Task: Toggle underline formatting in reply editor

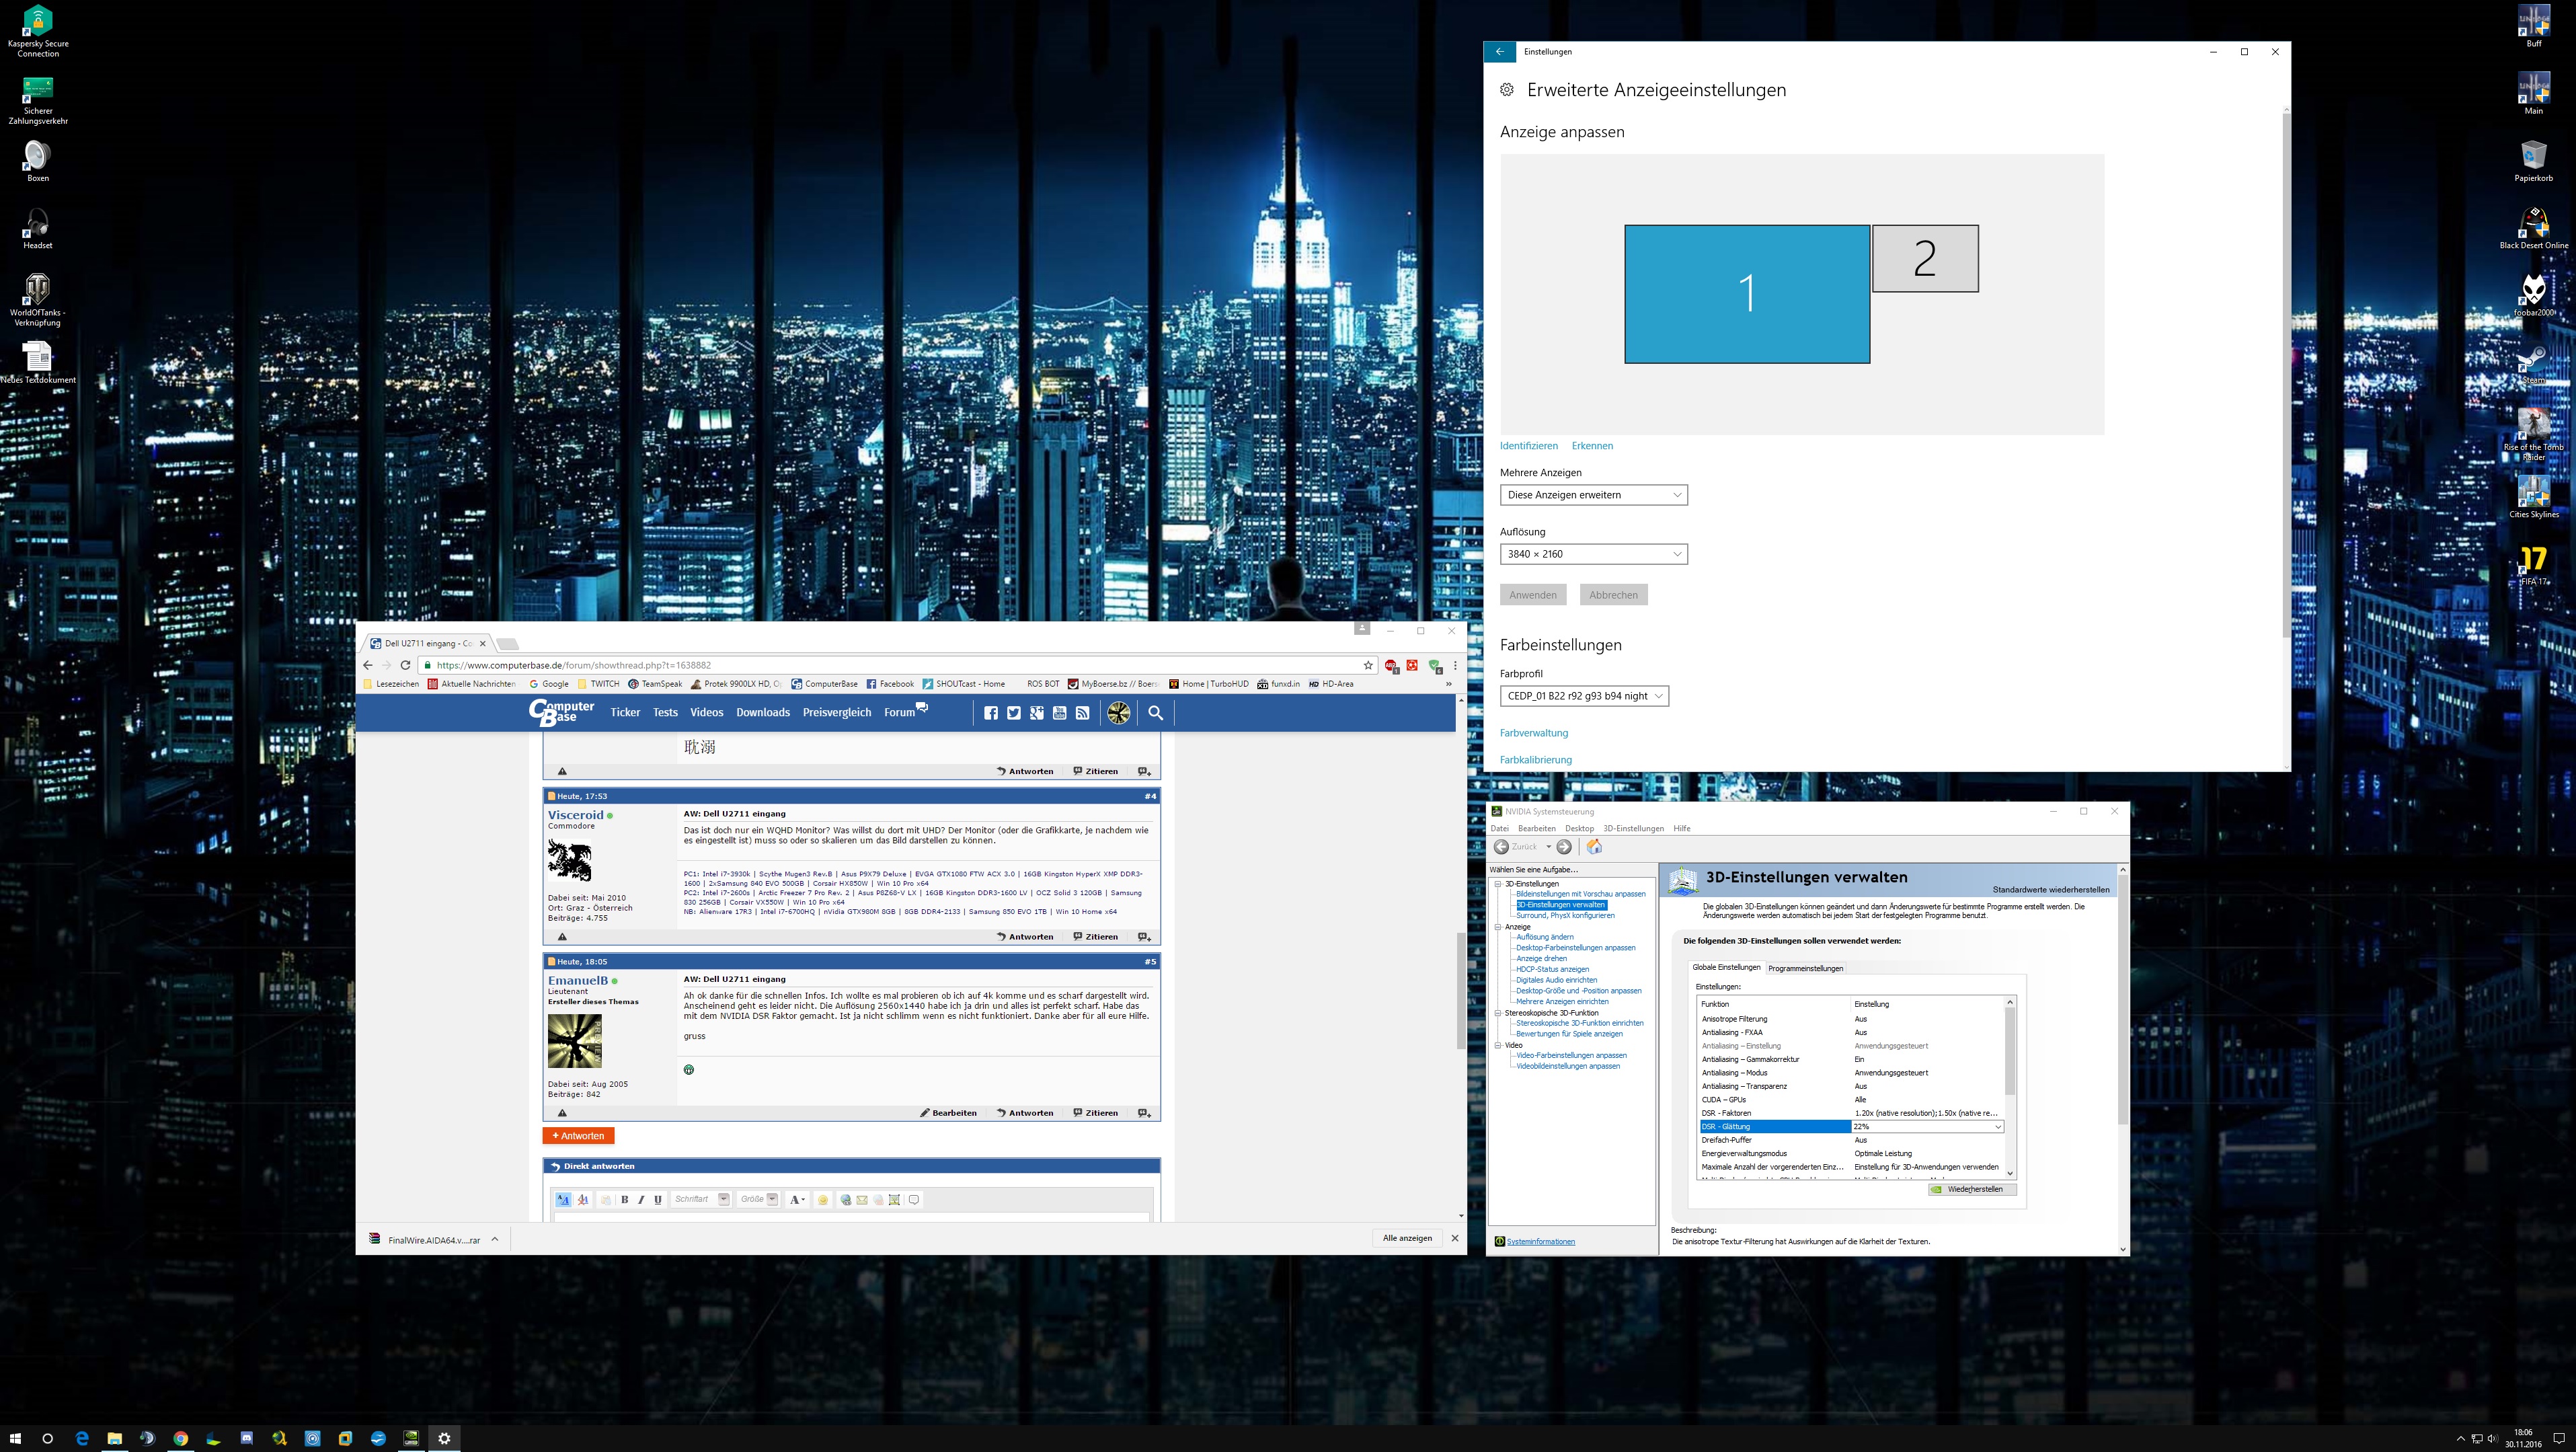Action: pos(658,1200)
